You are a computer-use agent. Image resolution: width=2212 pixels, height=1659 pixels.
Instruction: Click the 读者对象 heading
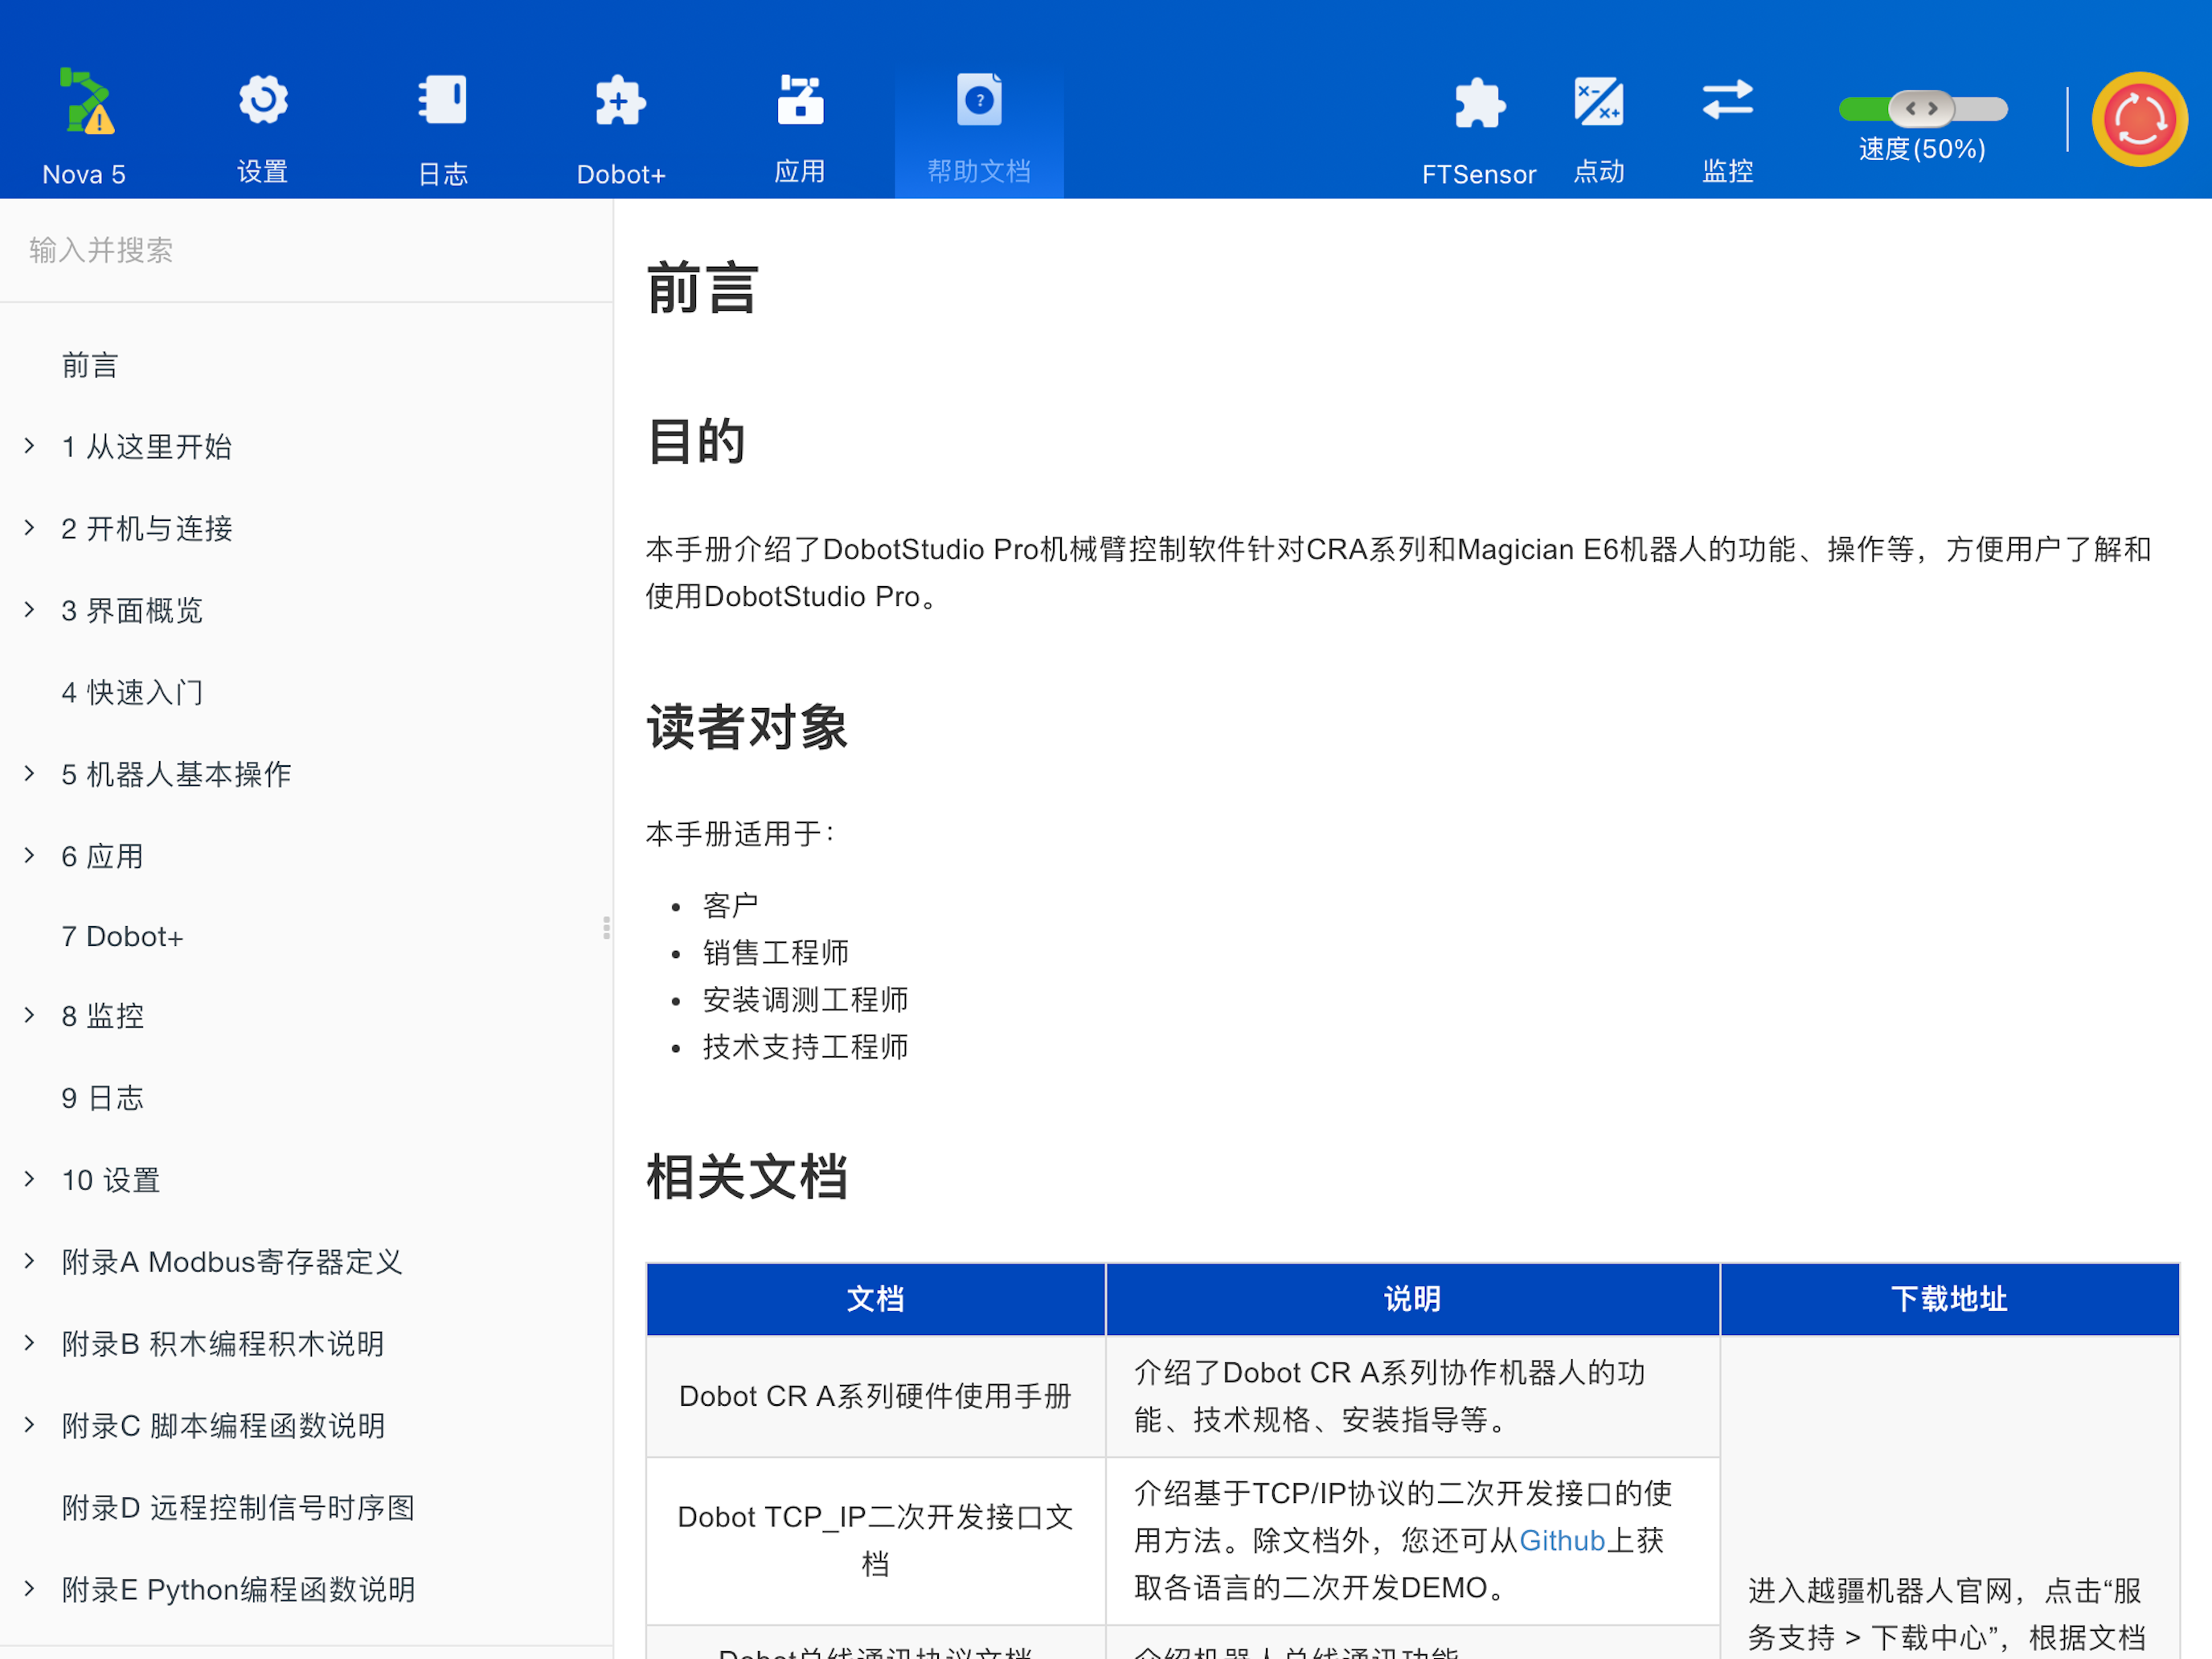coord(747,727)
